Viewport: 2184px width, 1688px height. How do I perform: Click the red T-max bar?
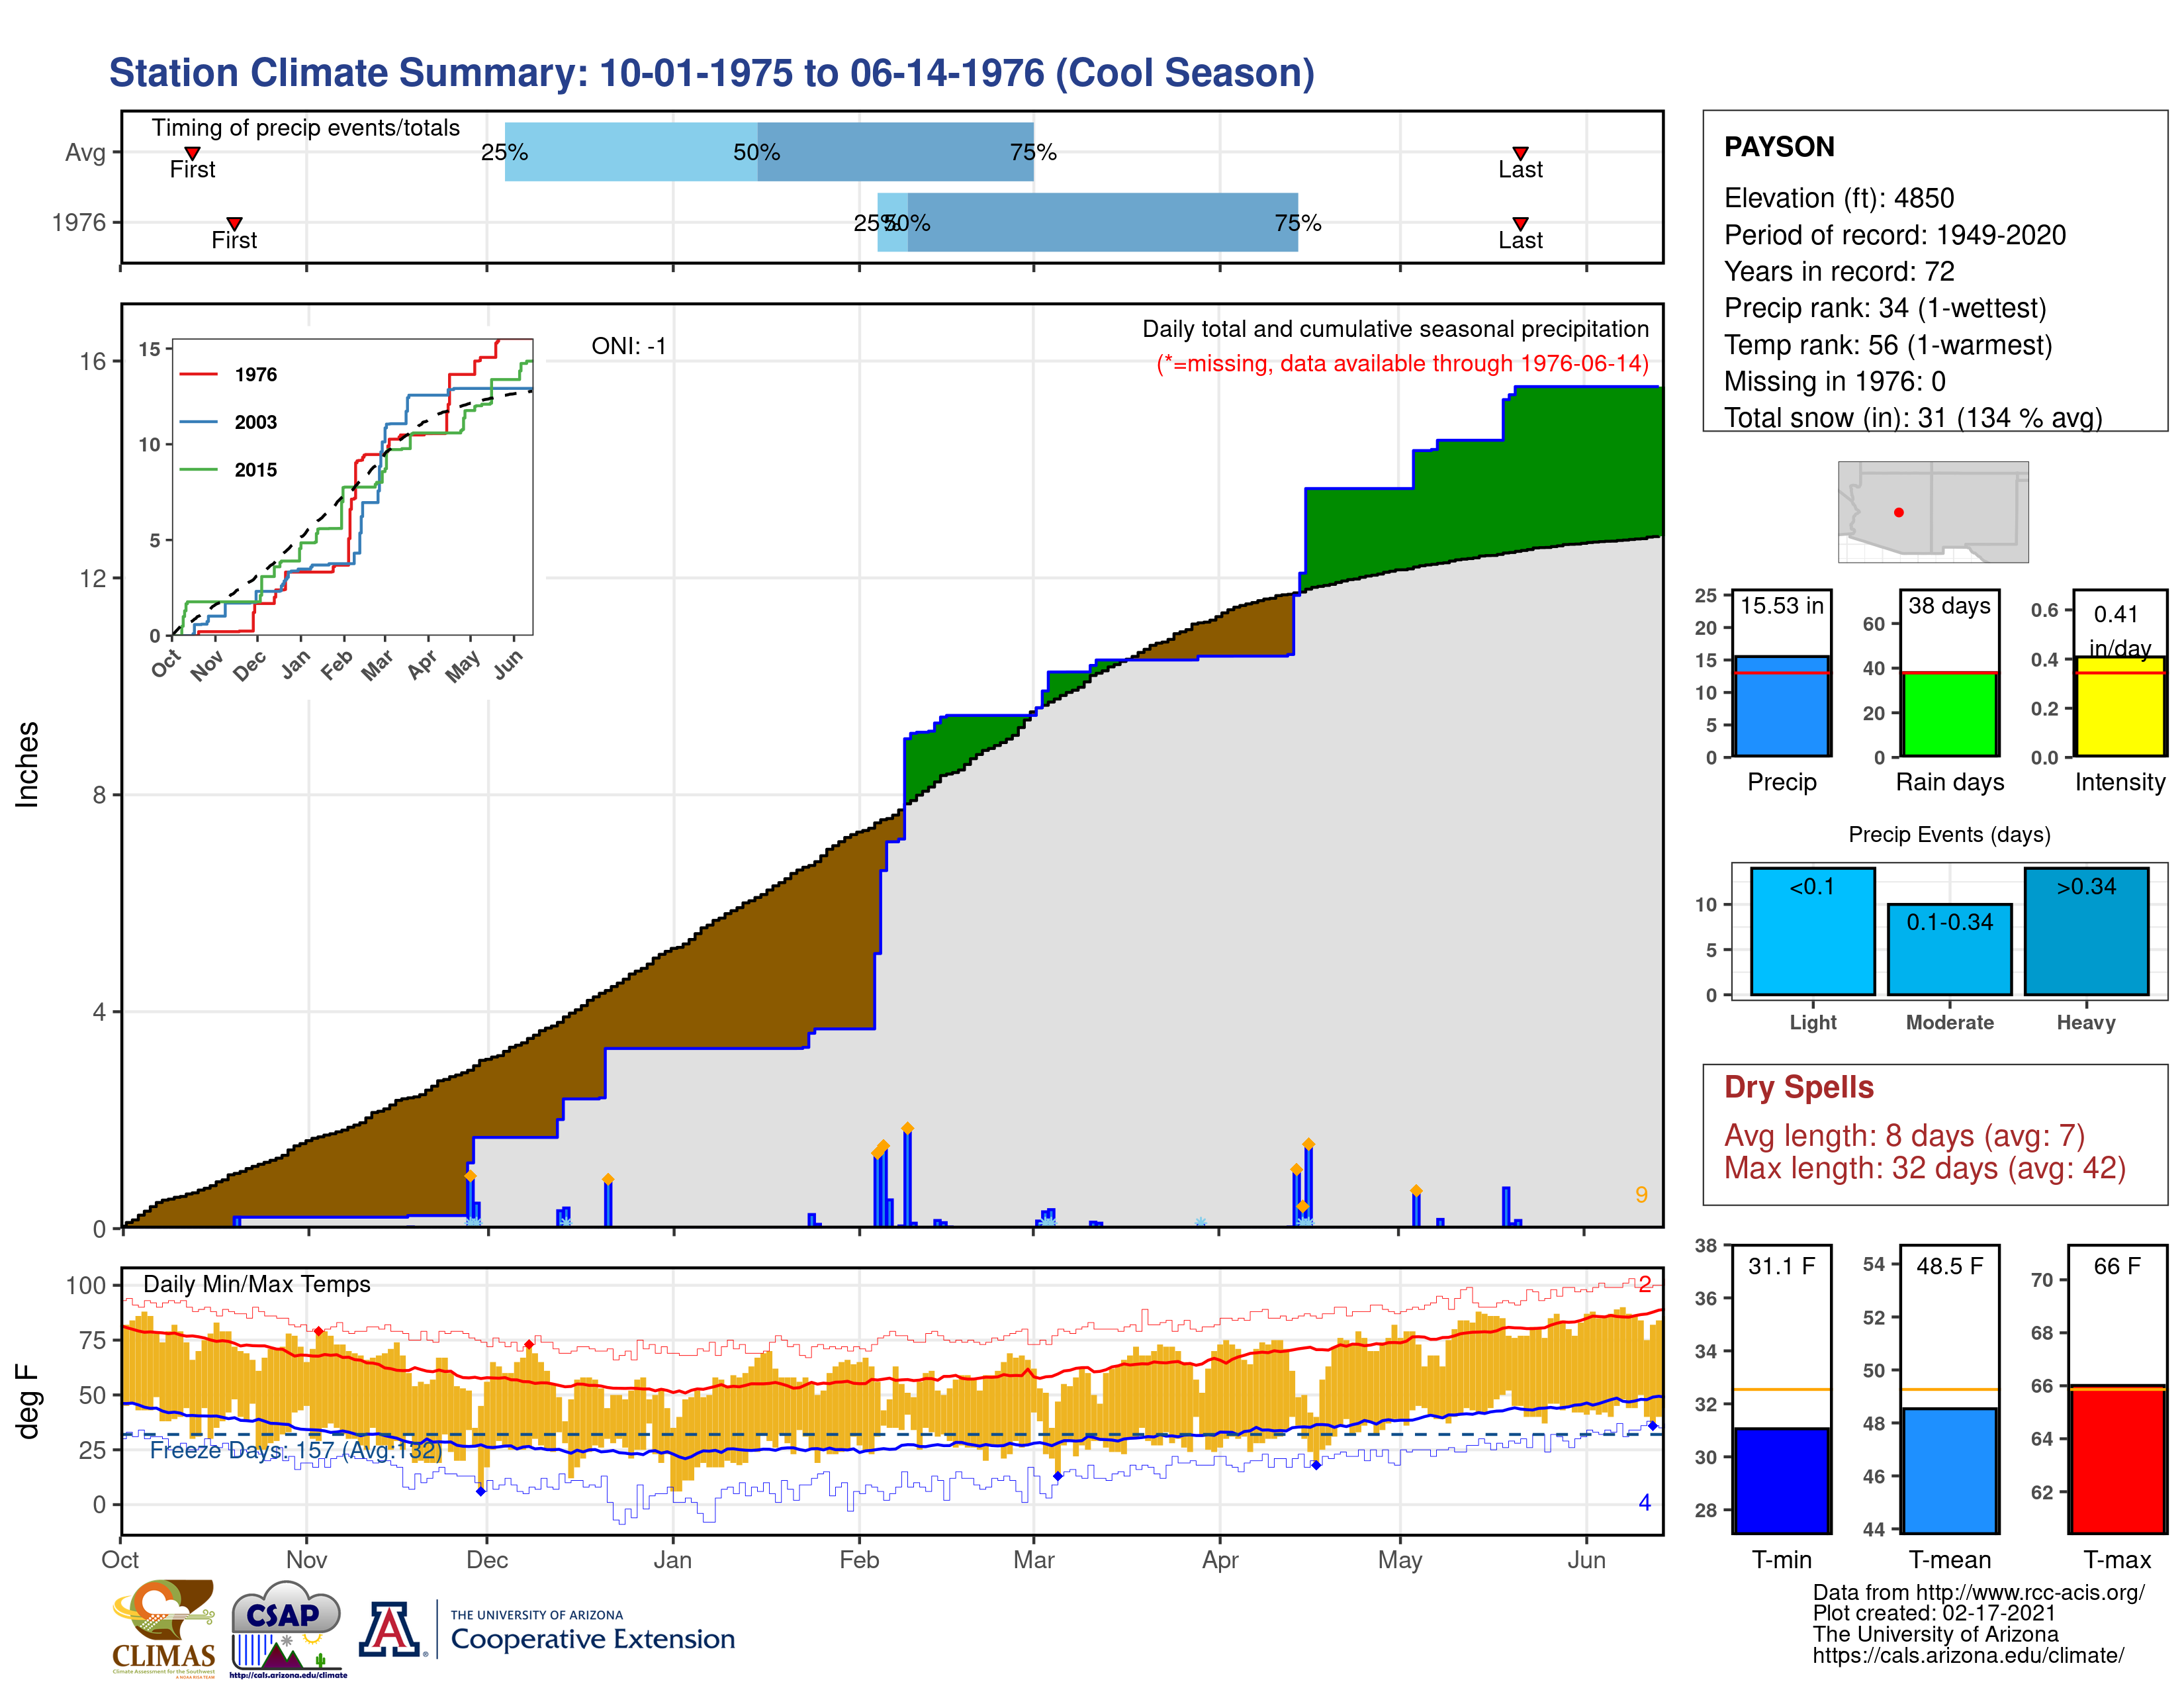click(x=2117, y=1459)
